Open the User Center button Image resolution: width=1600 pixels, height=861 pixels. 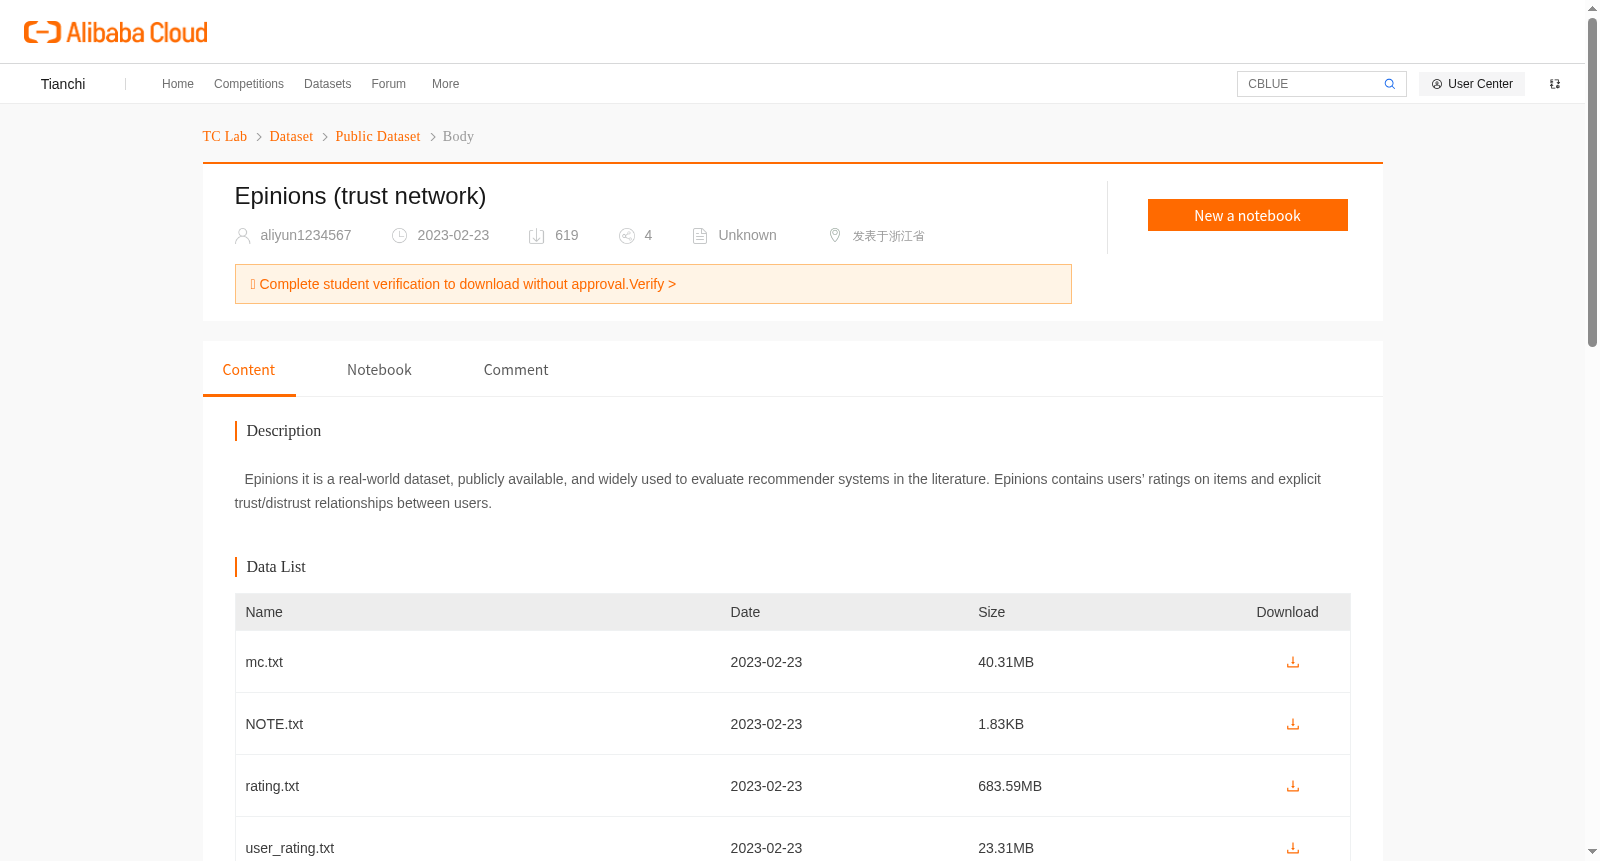1472,84
